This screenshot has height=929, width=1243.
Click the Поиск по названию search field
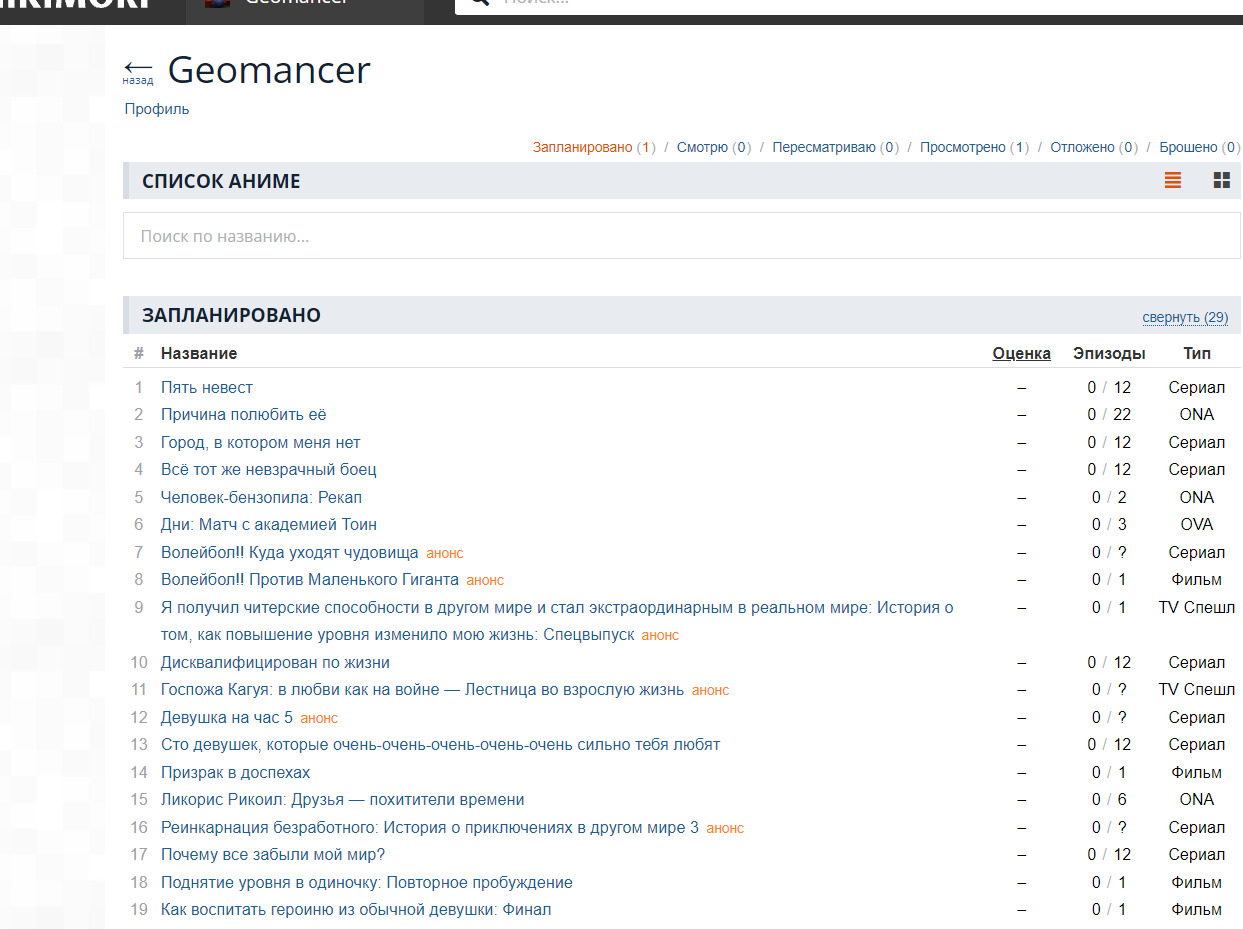coord(680,236)
